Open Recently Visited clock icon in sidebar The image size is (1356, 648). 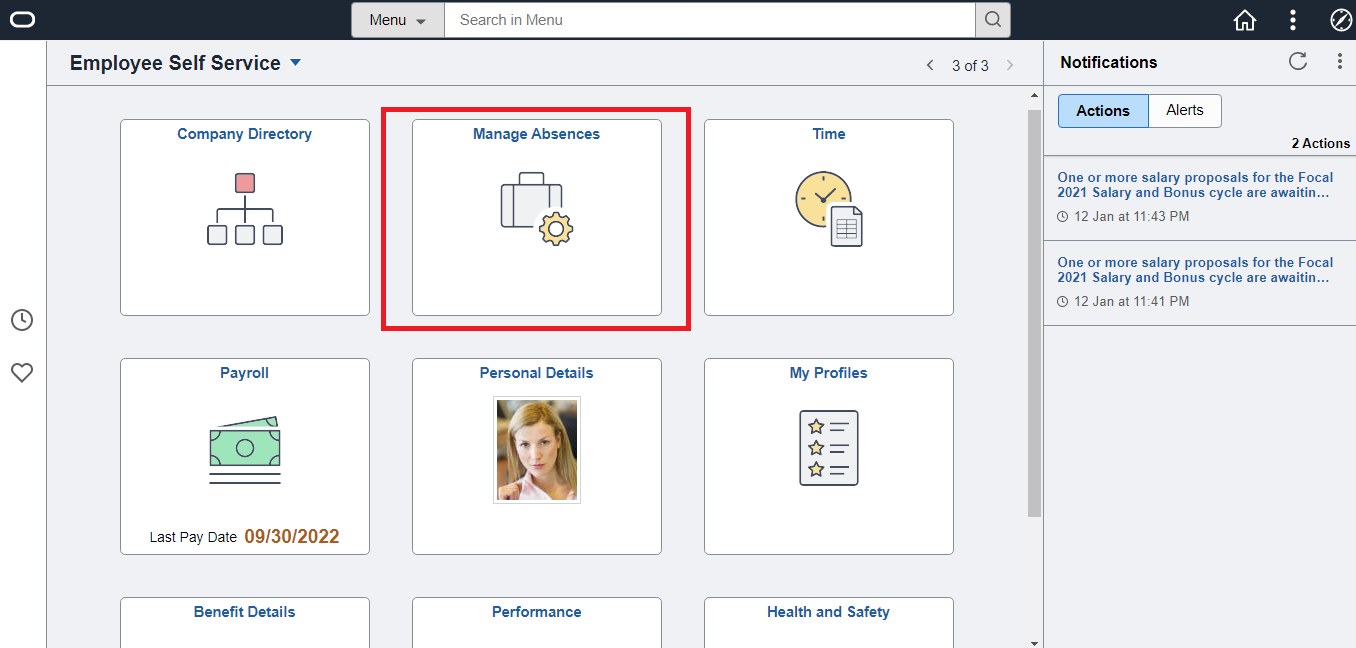pyautogui.click(x=22, y=320)
